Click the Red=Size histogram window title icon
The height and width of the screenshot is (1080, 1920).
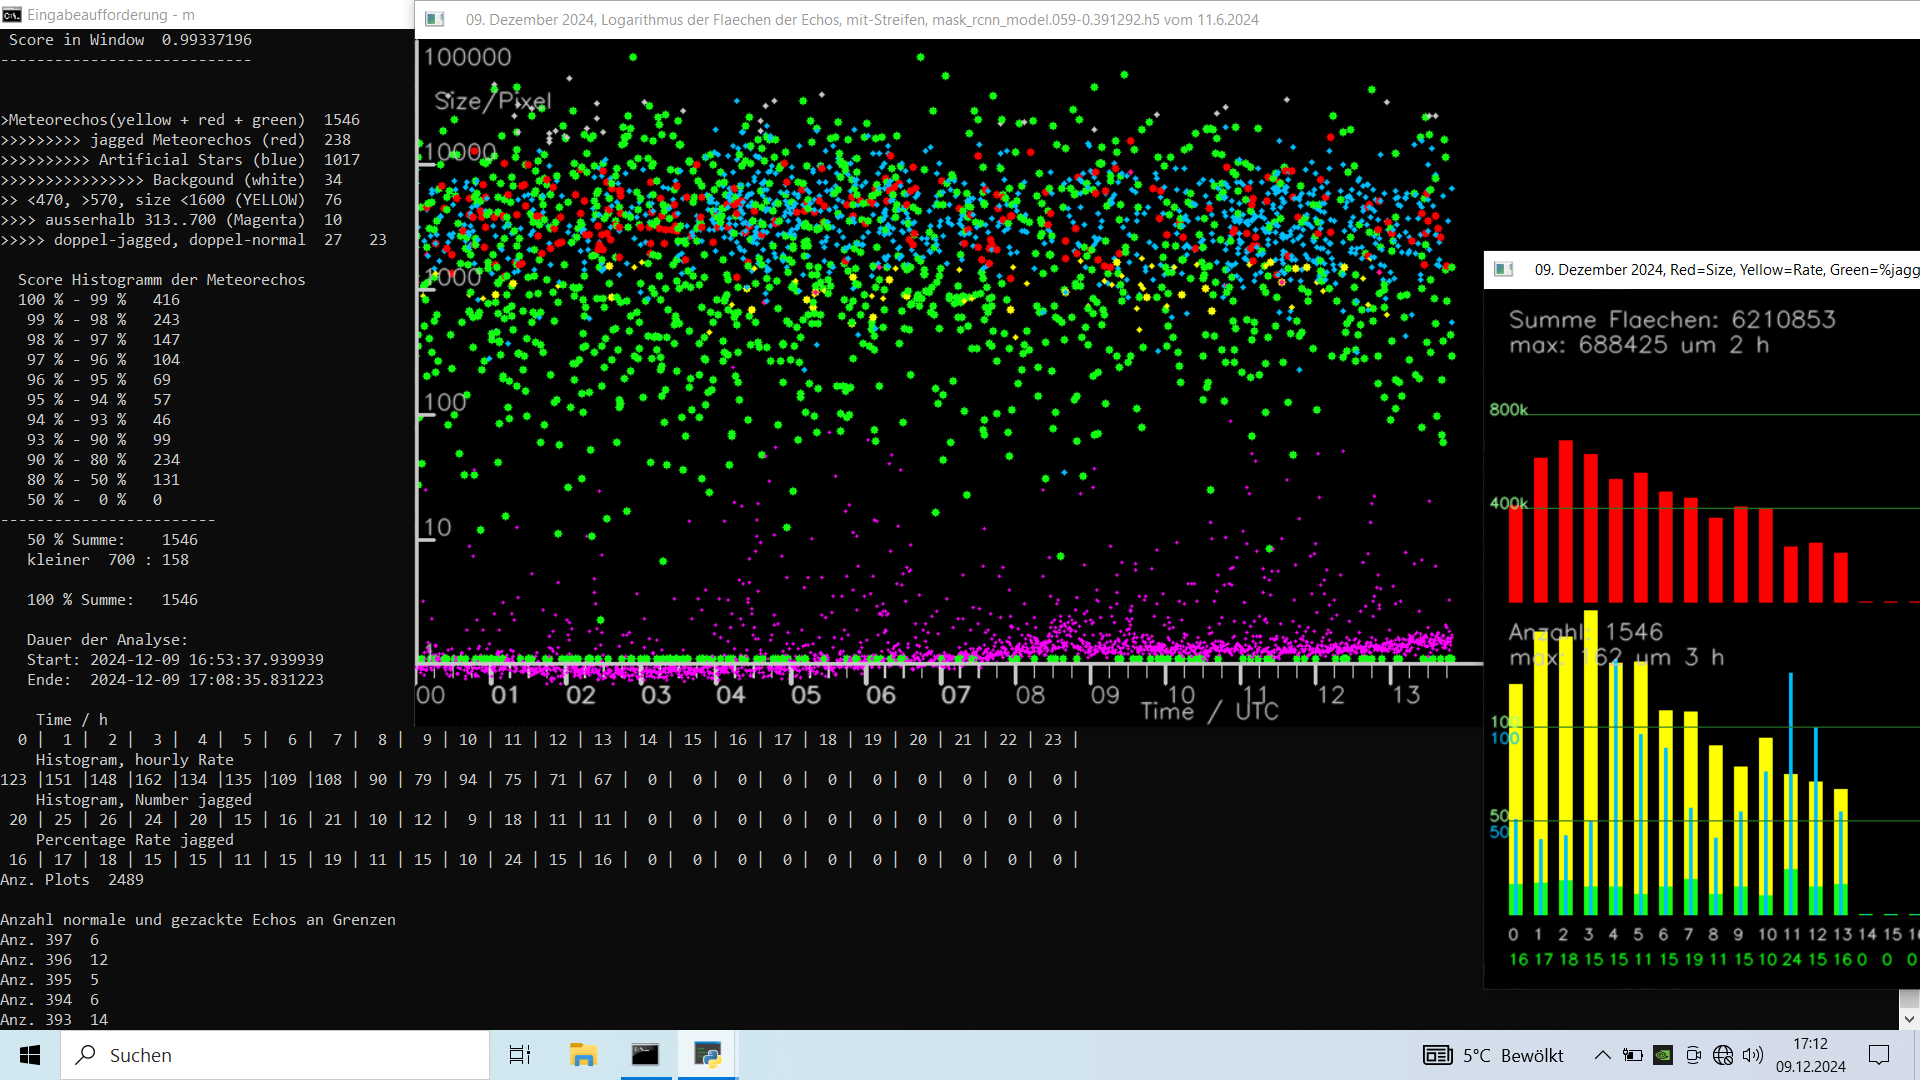1503,269
